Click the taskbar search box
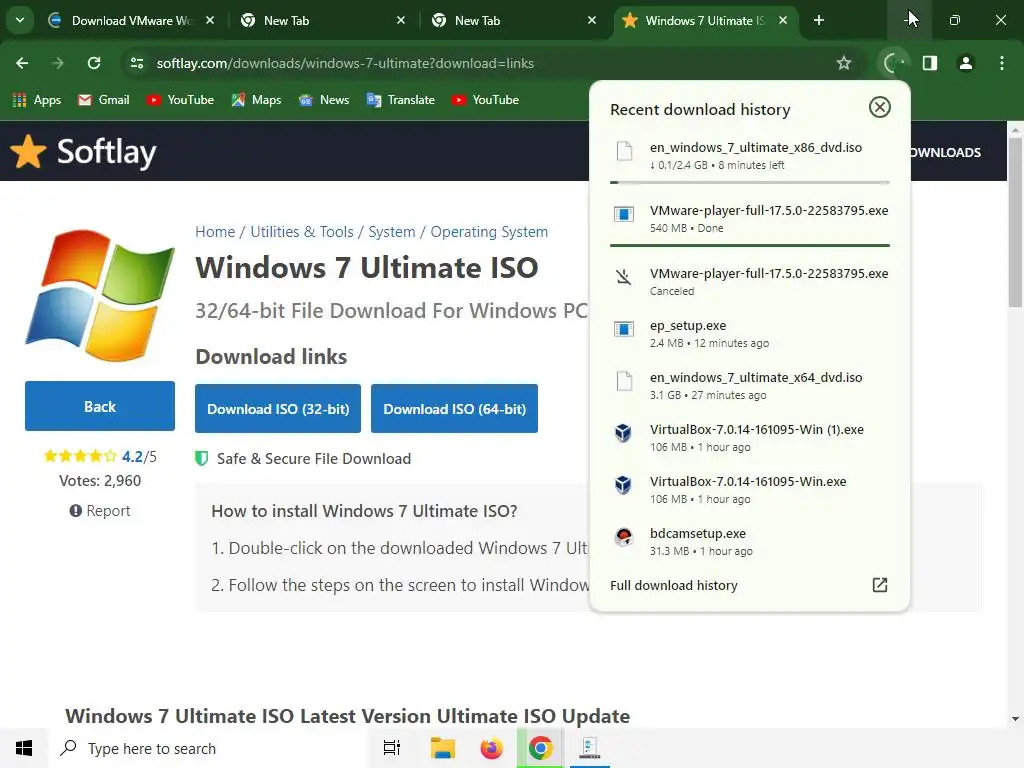 [209, 748]
